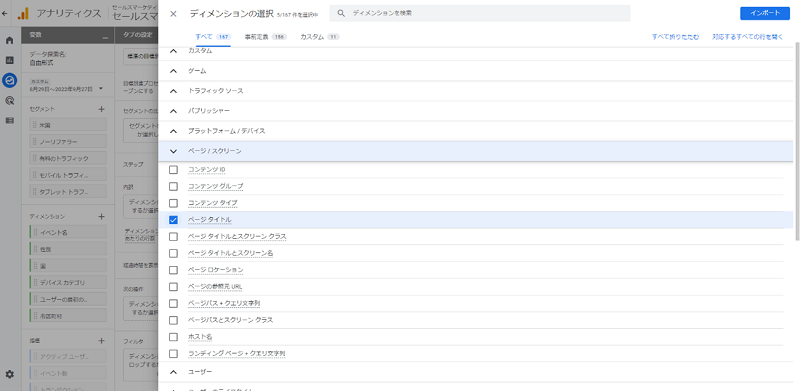Check the ホスト名 checkbox
This screenshot has width=800, height=391.
click(173, 337)
